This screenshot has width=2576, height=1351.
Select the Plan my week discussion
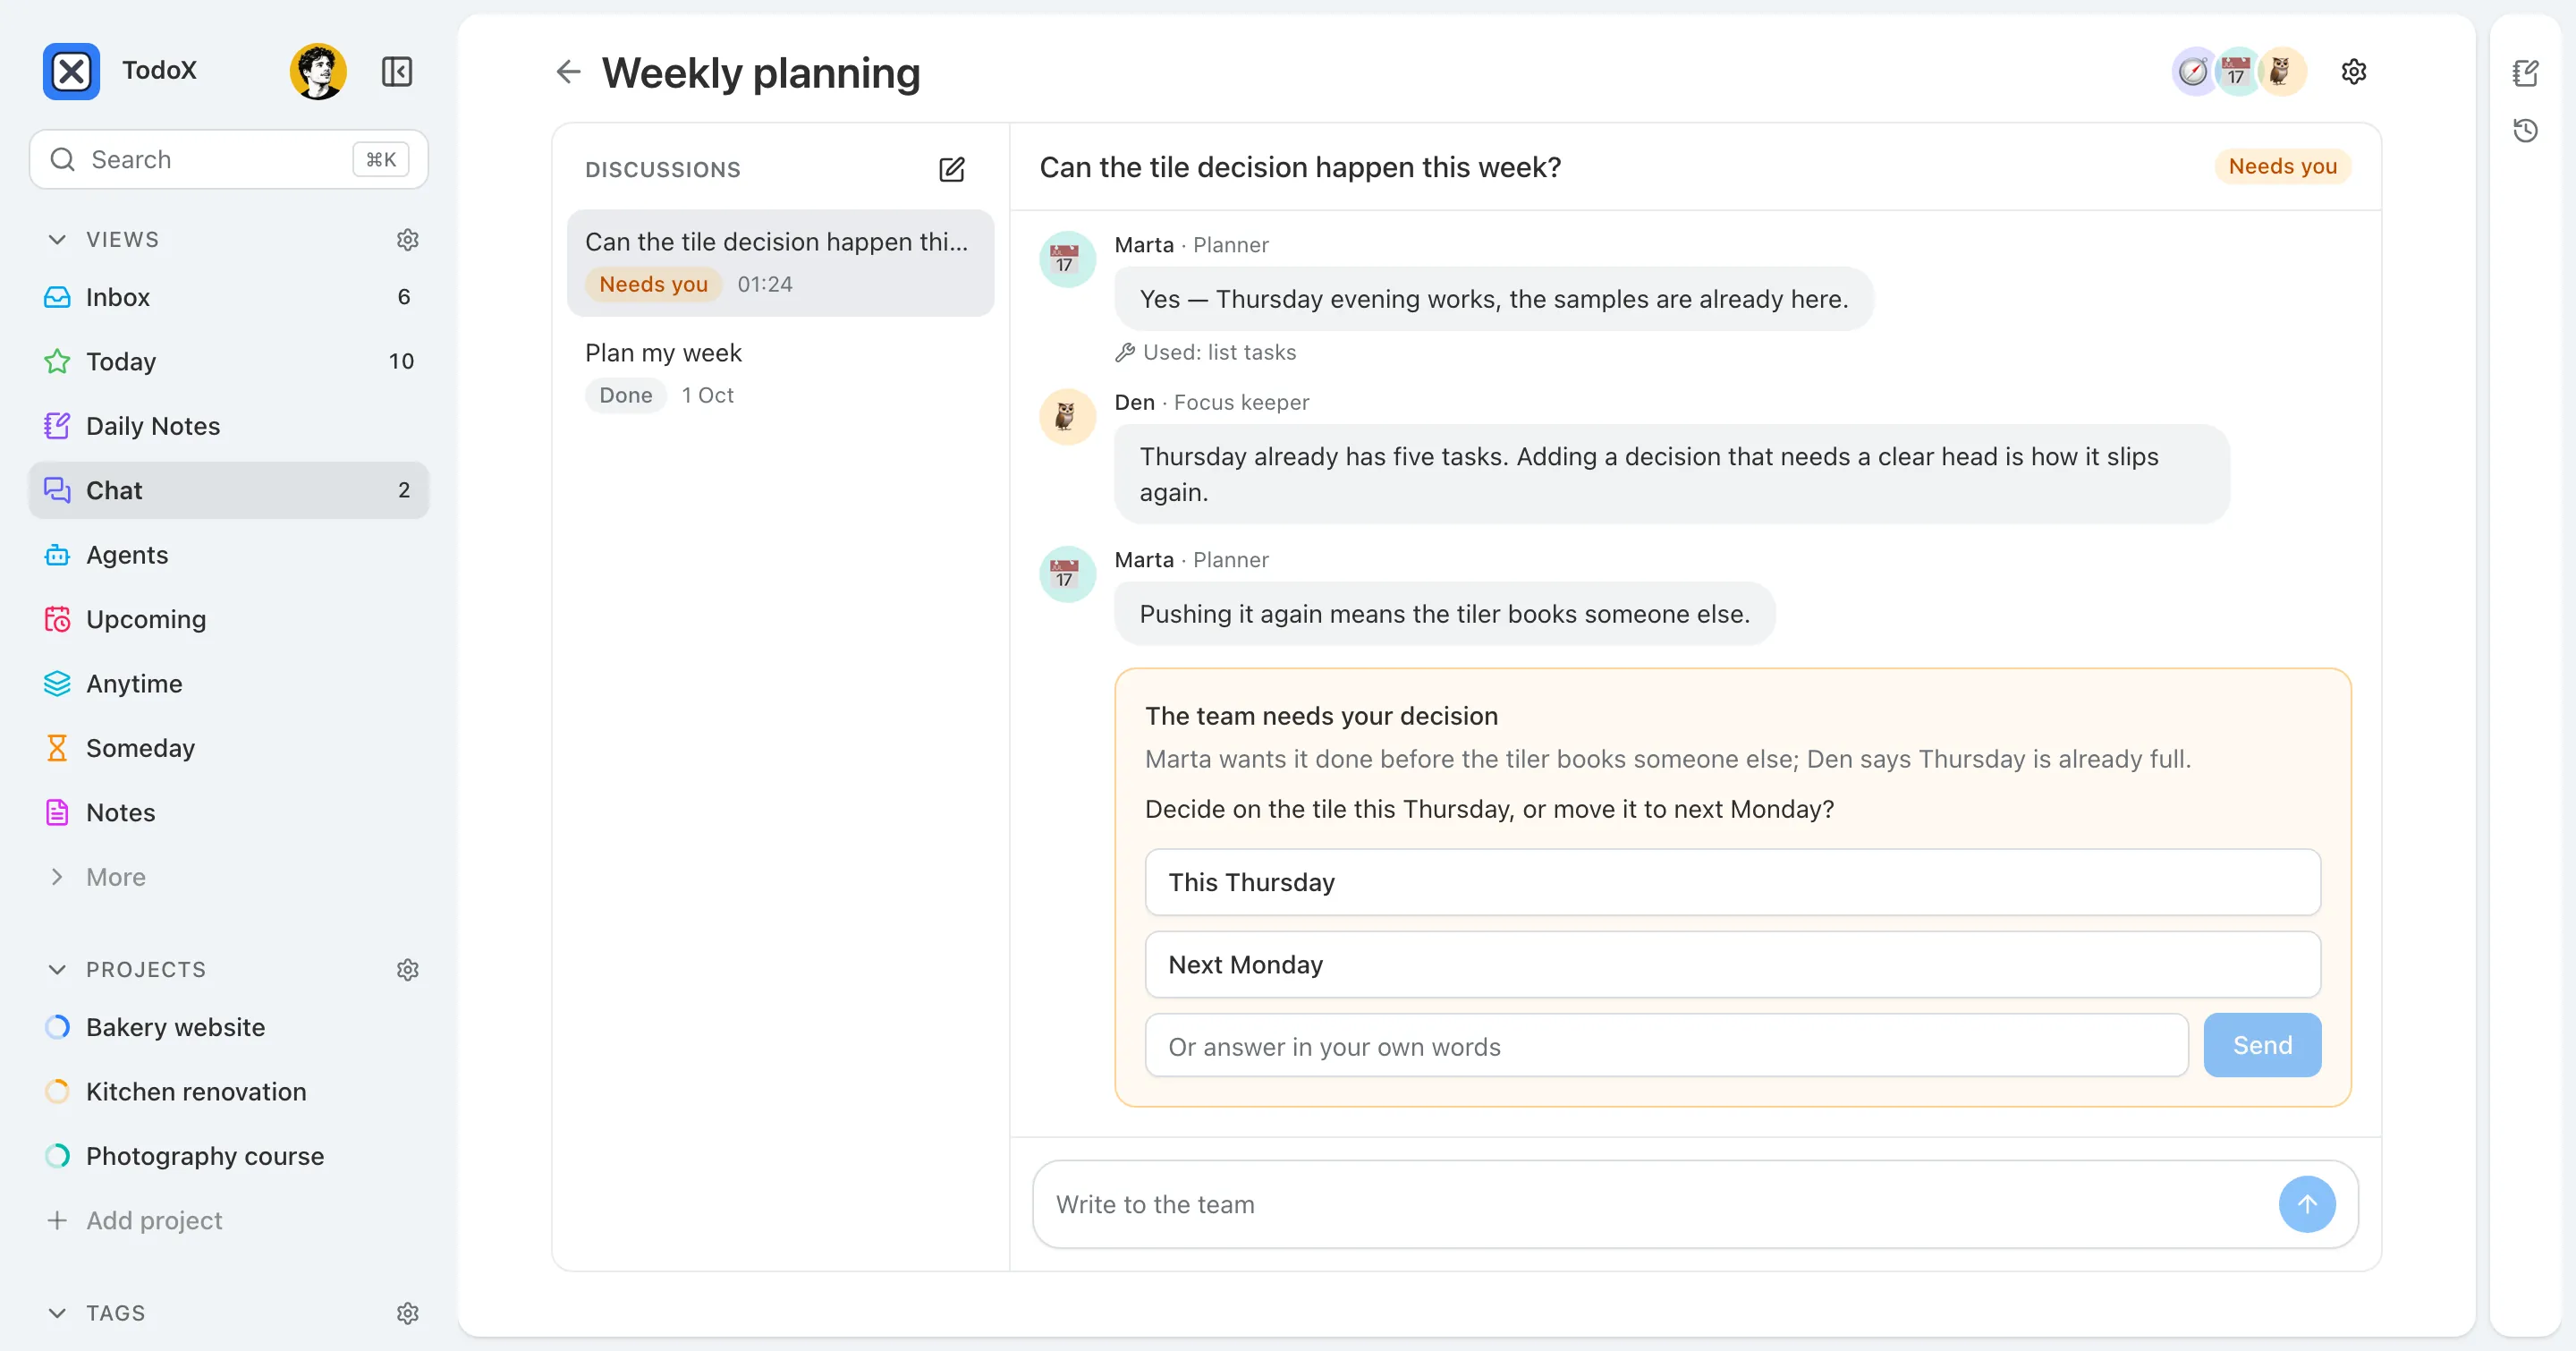[780, 374]
